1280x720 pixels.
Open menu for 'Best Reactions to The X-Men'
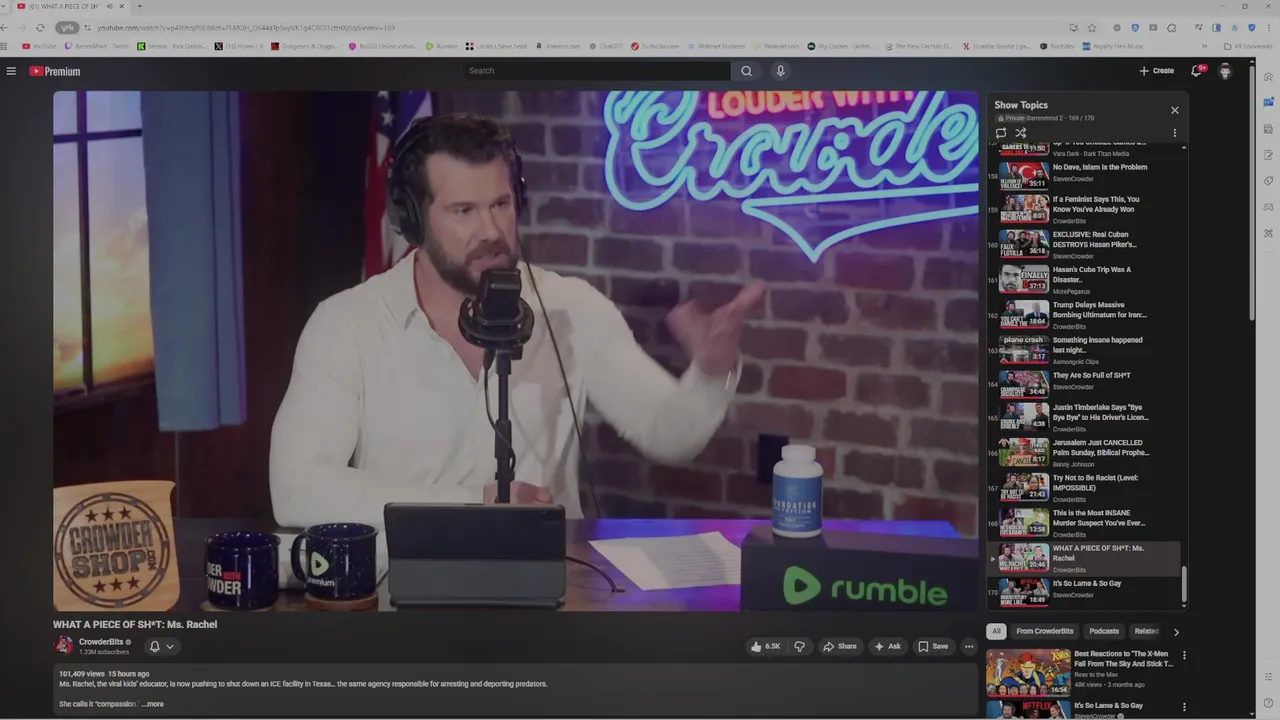pyautogui.click(x=1184, y=656)
